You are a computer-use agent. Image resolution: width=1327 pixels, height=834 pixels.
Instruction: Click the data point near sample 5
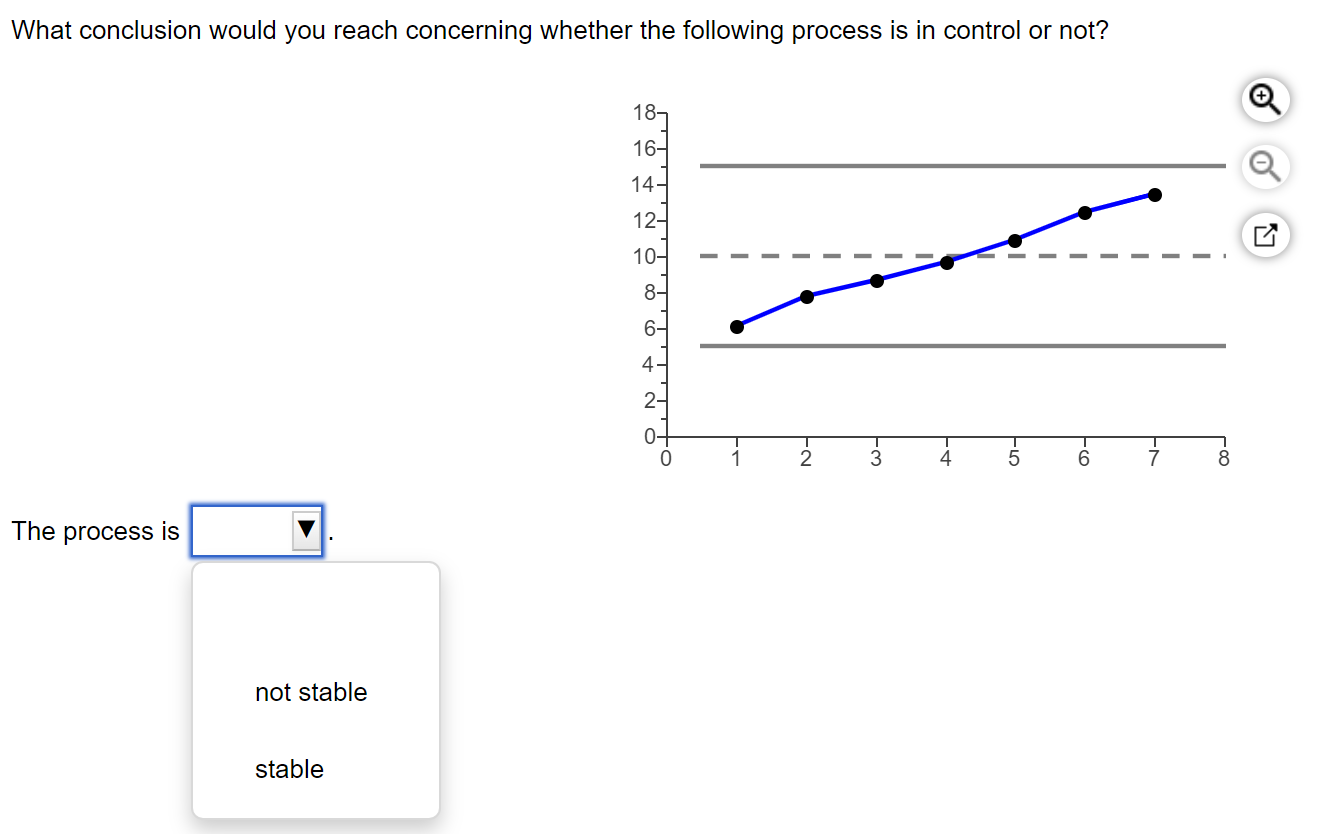click(x=1014, y=240)
